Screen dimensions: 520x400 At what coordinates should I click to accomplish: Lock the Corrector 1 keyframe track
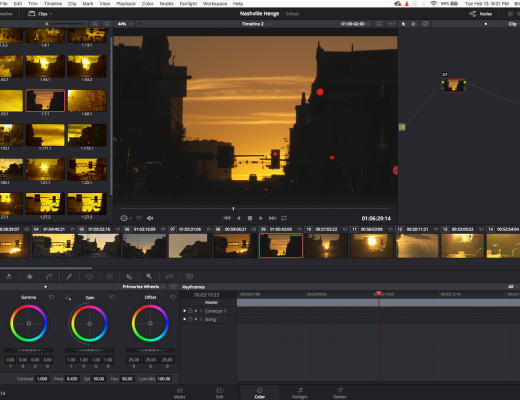point(190,311)
